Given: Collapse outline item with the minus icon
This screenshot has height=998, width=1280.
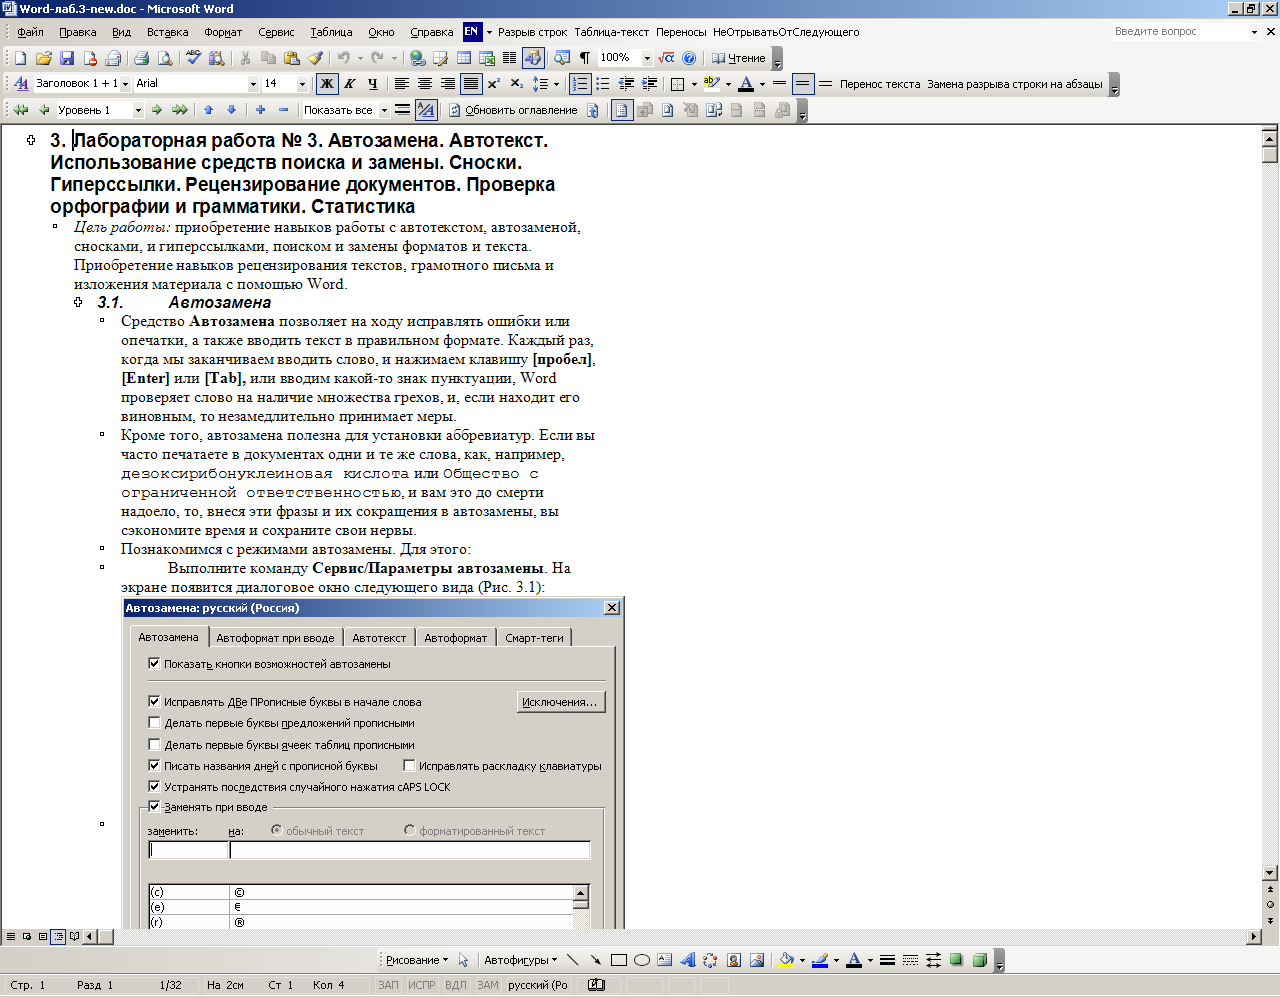Looking at the screenshot, I should click(284, 110).
